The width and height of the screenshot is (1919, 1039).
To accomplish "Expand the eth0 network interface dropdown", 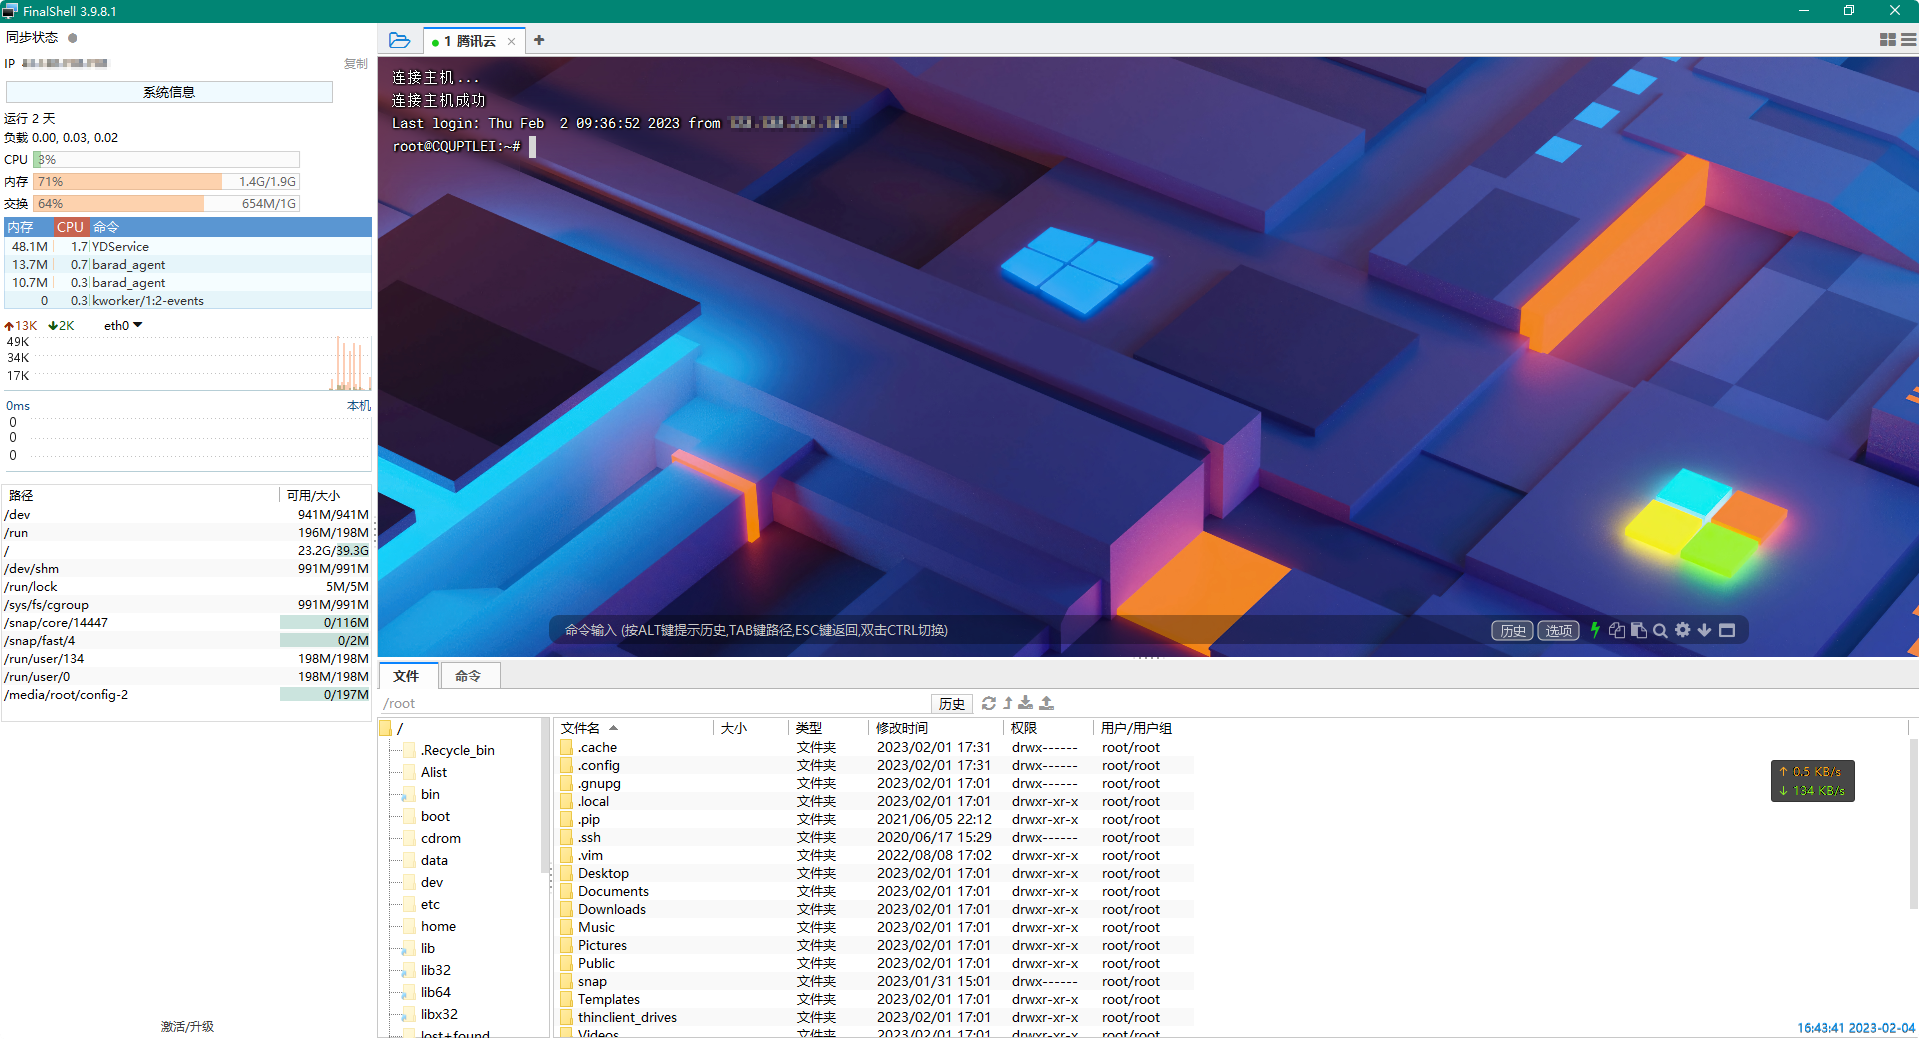I will pos(122,325).
